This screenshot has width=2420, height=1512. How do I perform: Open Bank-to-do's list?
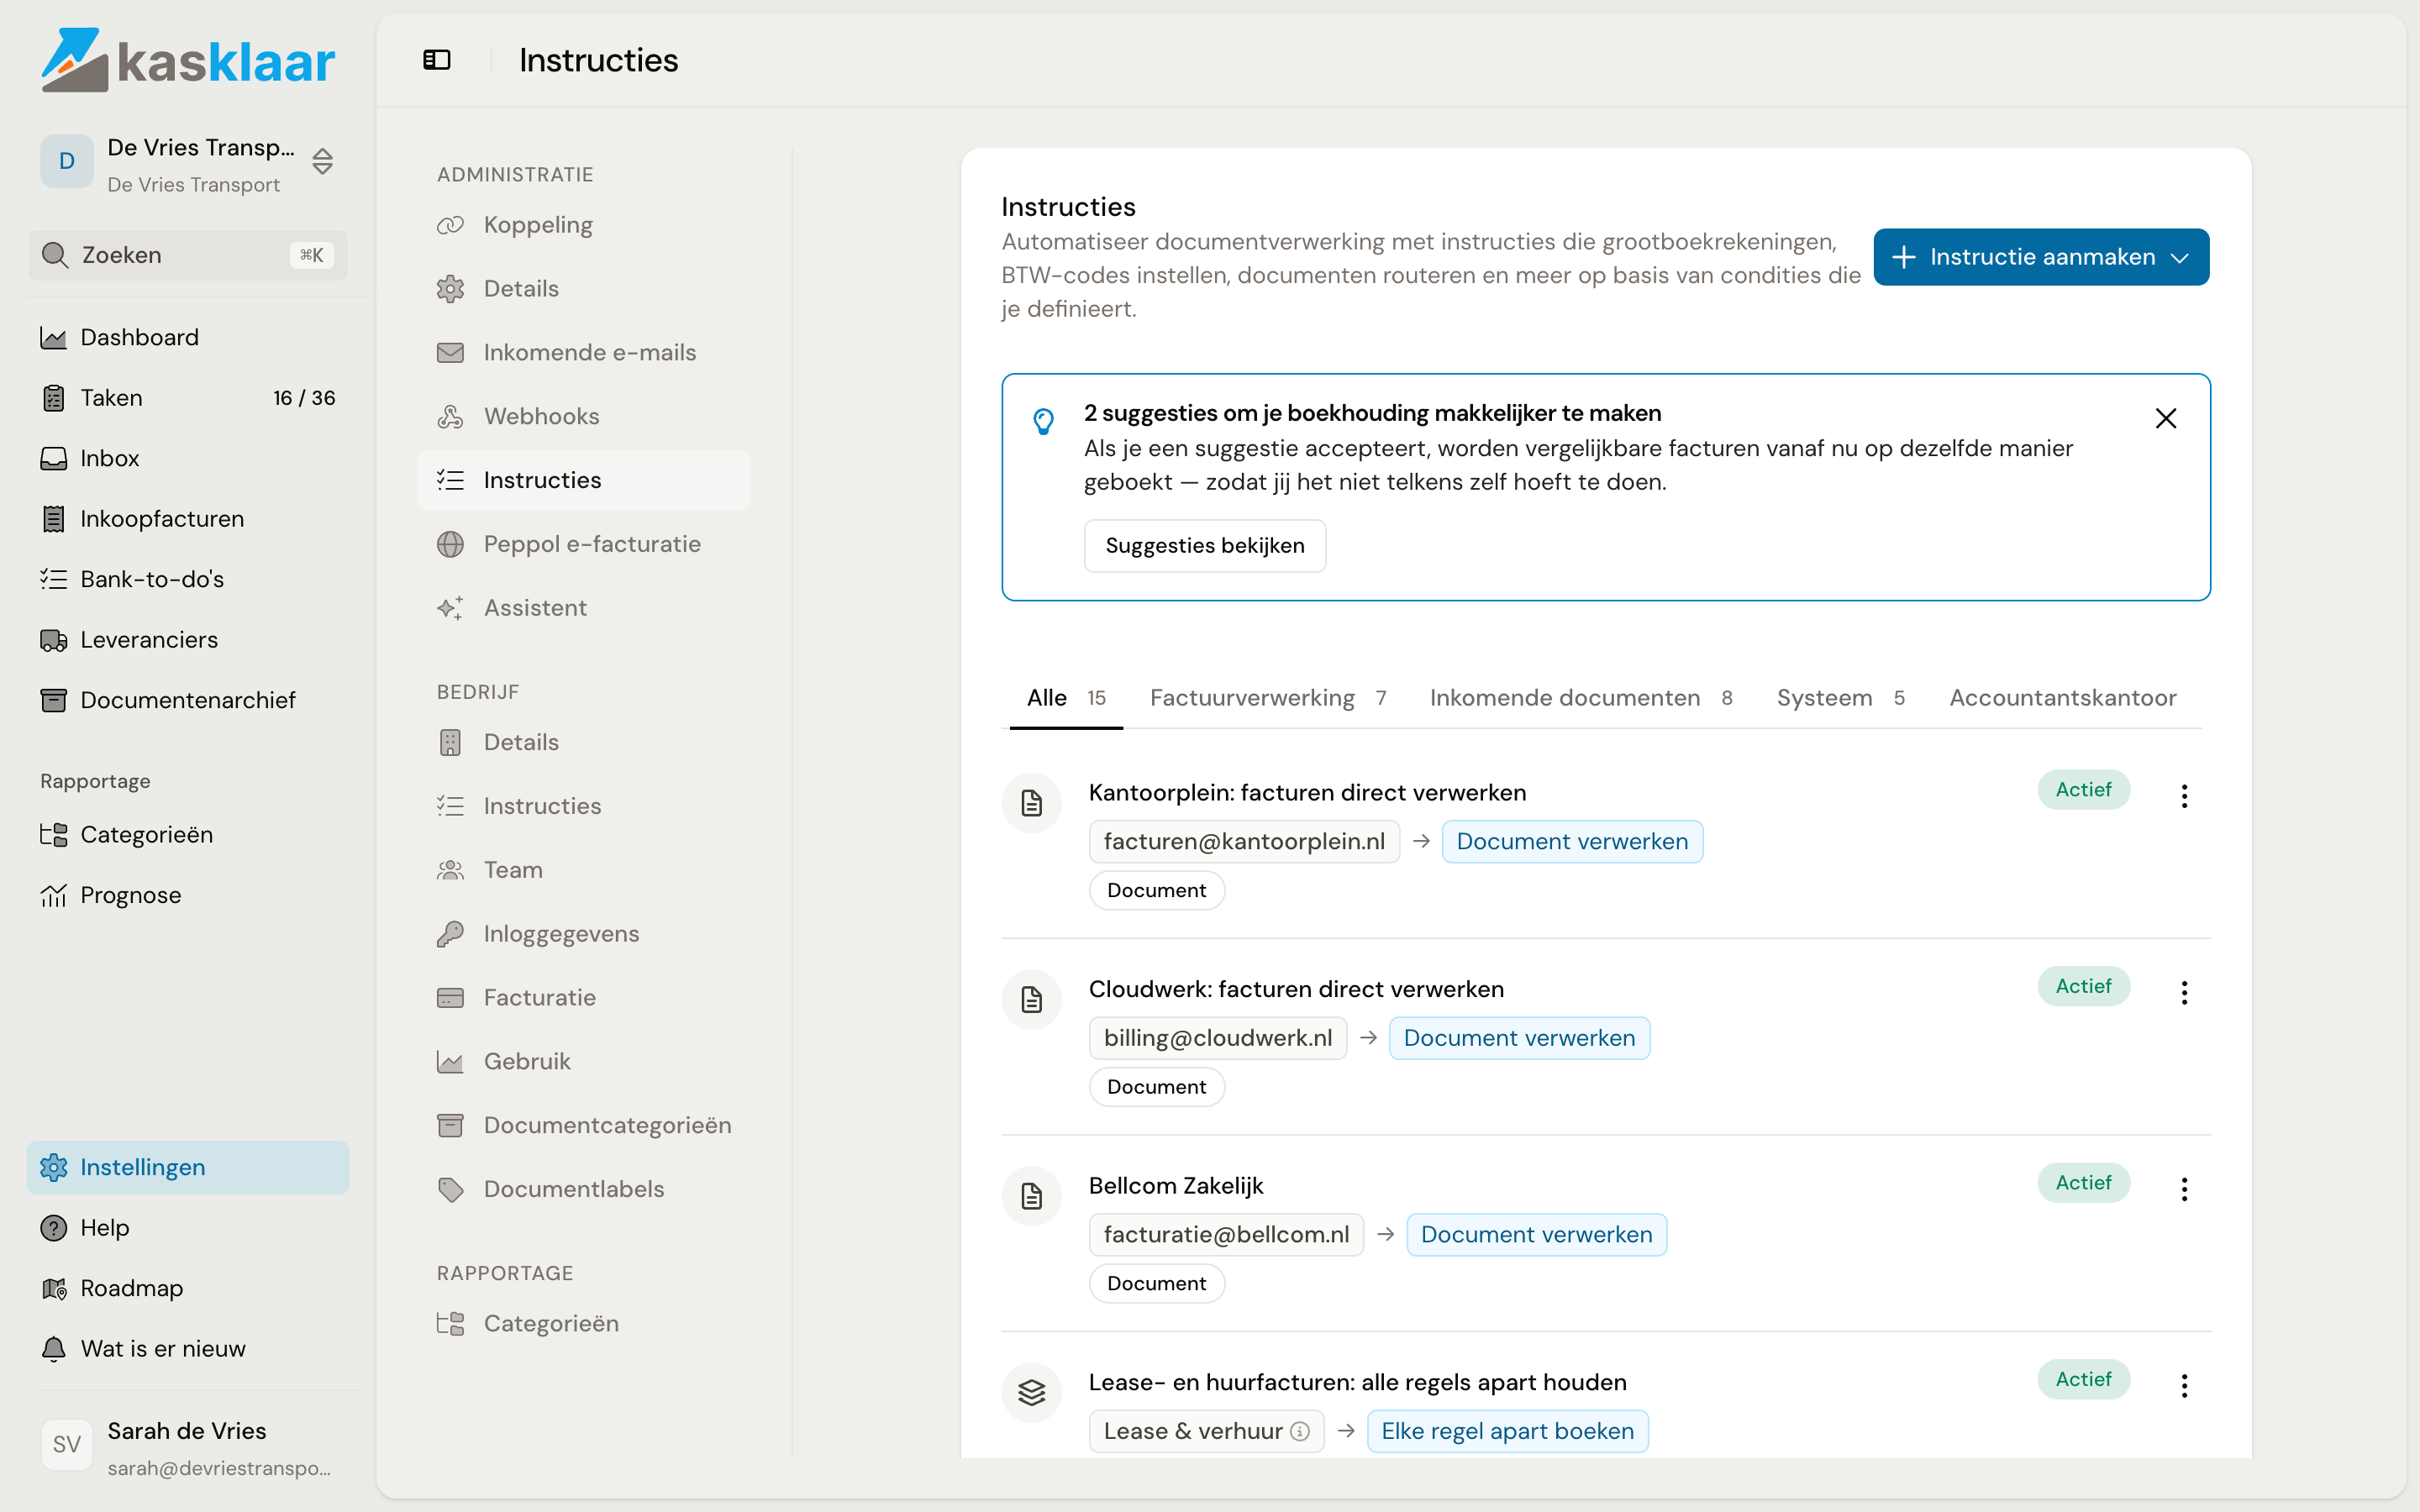[x=188, y=579]
